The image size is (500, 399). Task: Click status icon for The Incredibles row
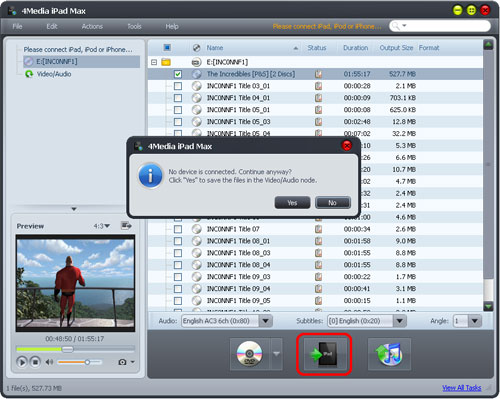pos(319,74)
